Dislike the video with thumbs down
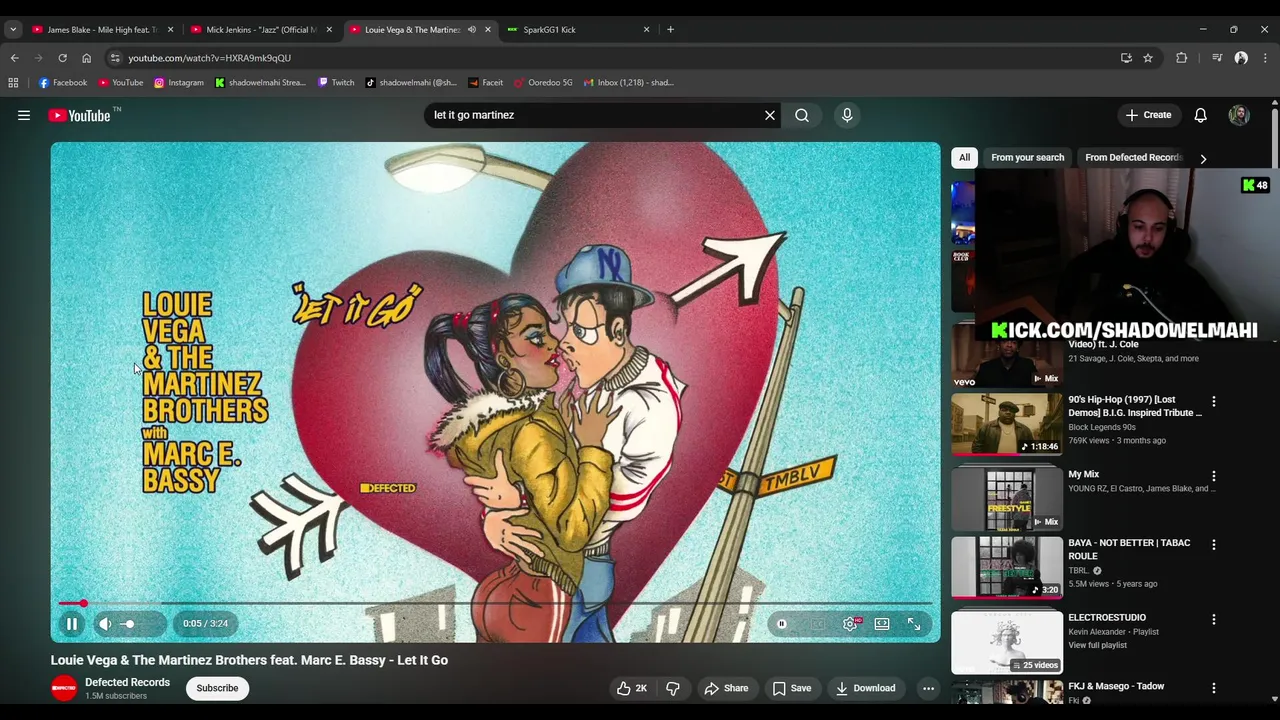 click(x=673, y=688)
